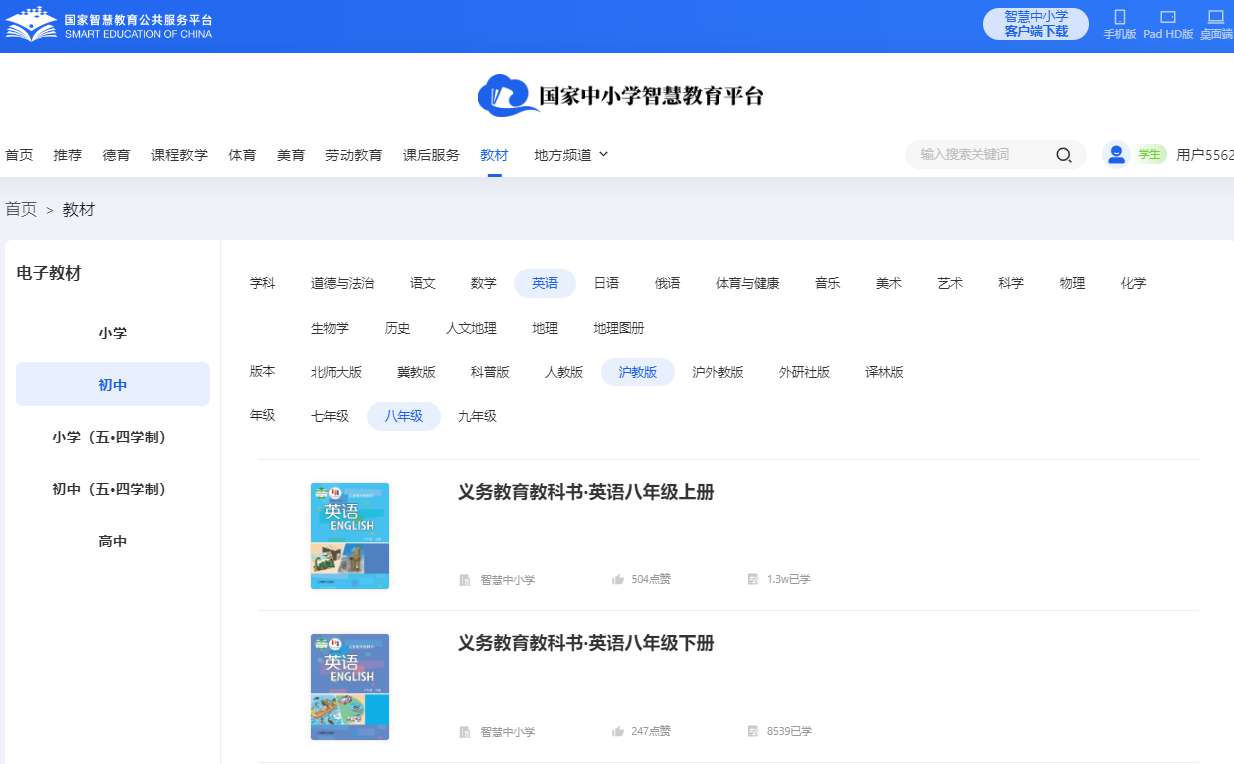Filter subject by 美术
Viewport: 1234px width, 764px height.
coord(888,284)
